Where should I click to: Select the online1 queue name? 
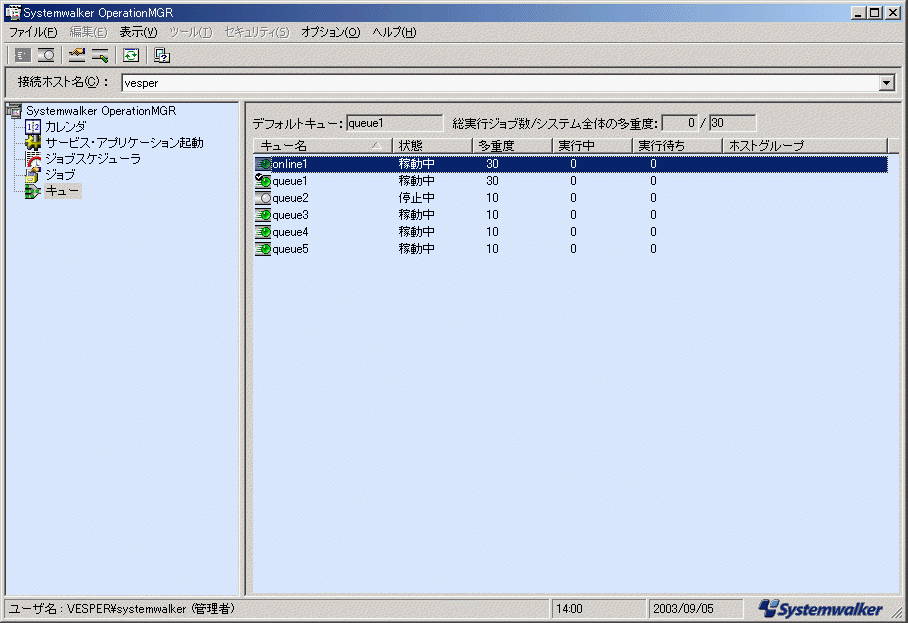[x=290, y=164]
